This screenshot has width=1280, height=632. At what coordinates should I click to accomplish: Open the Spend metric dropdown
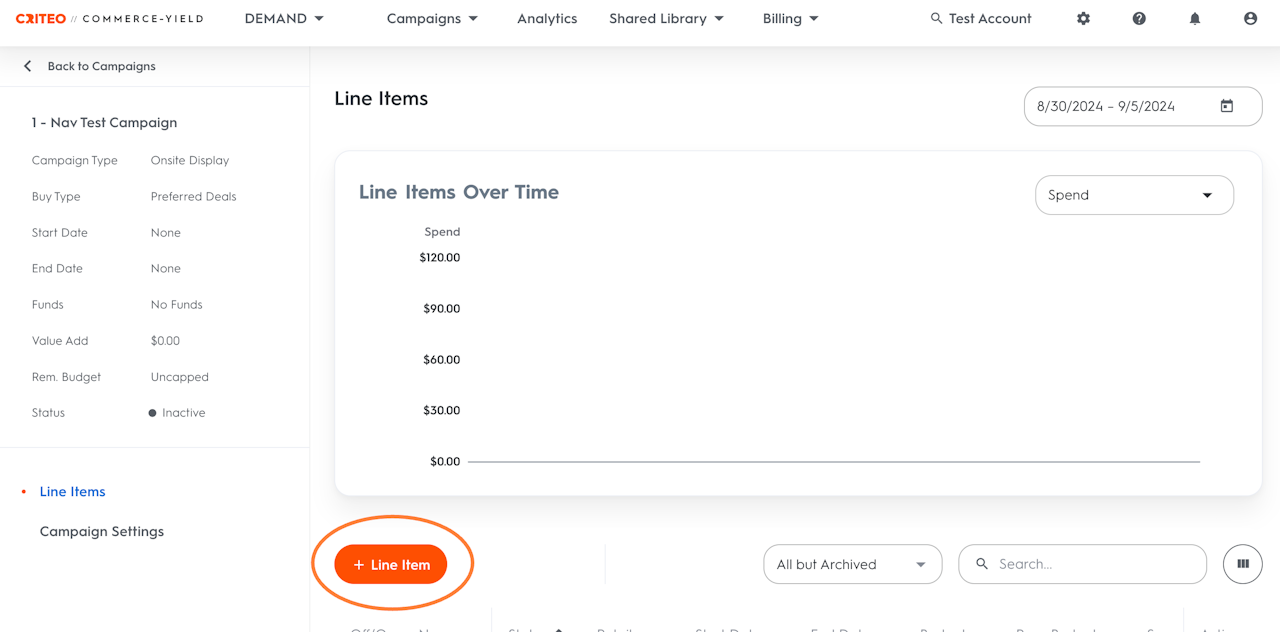1134,195
